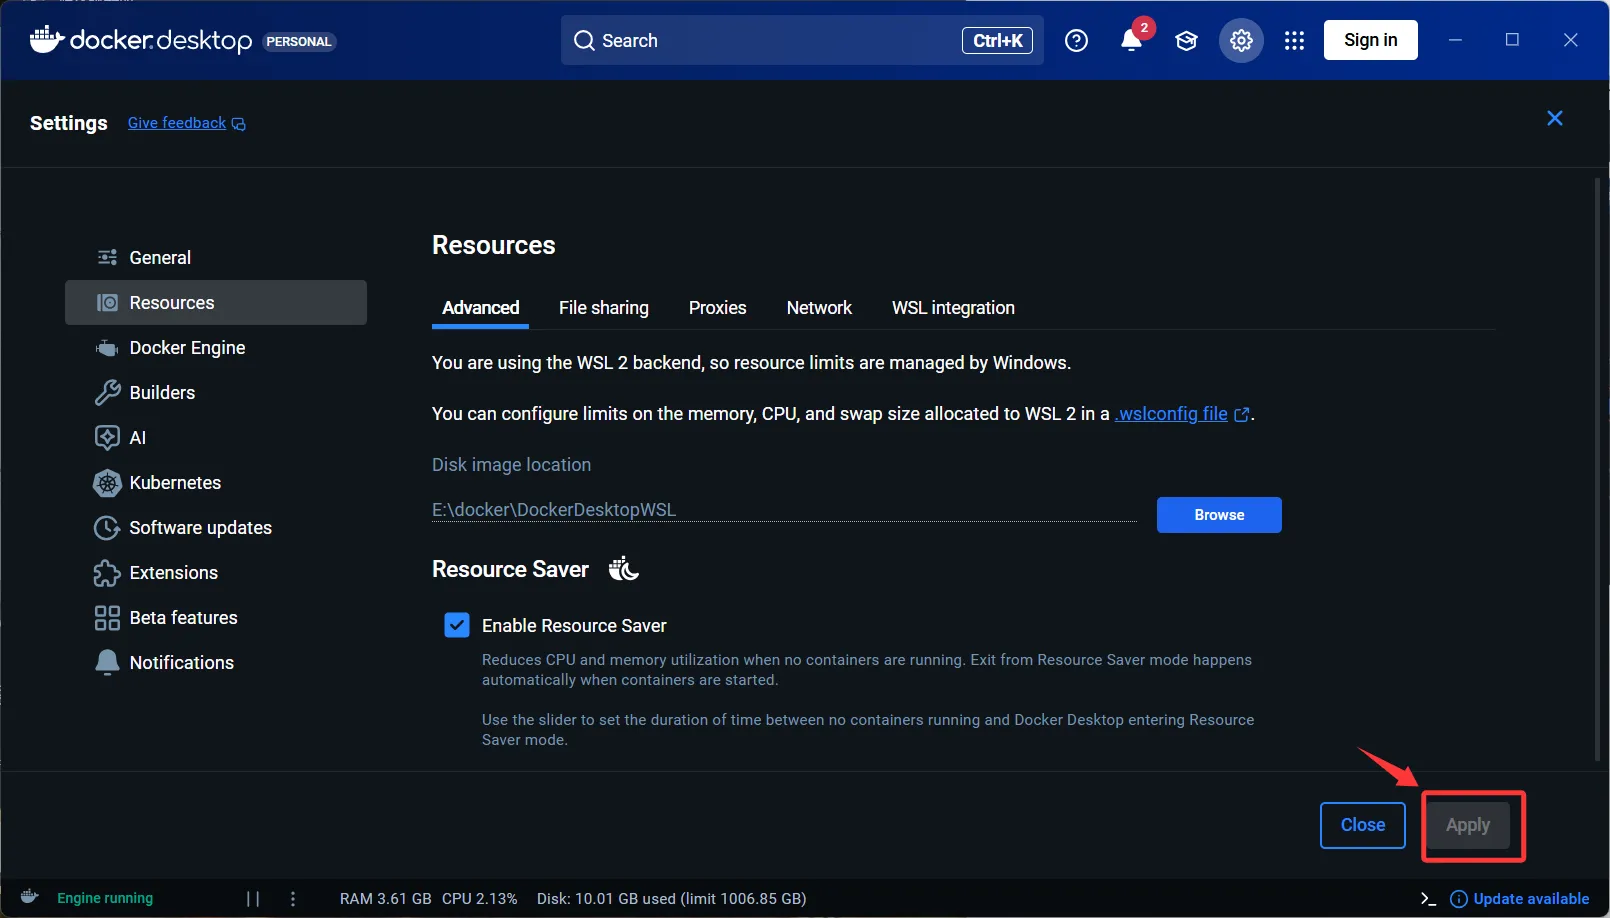Click the search magnifier icon
Viewport: 1610px width, 918px height.
(x=584, y=40)
